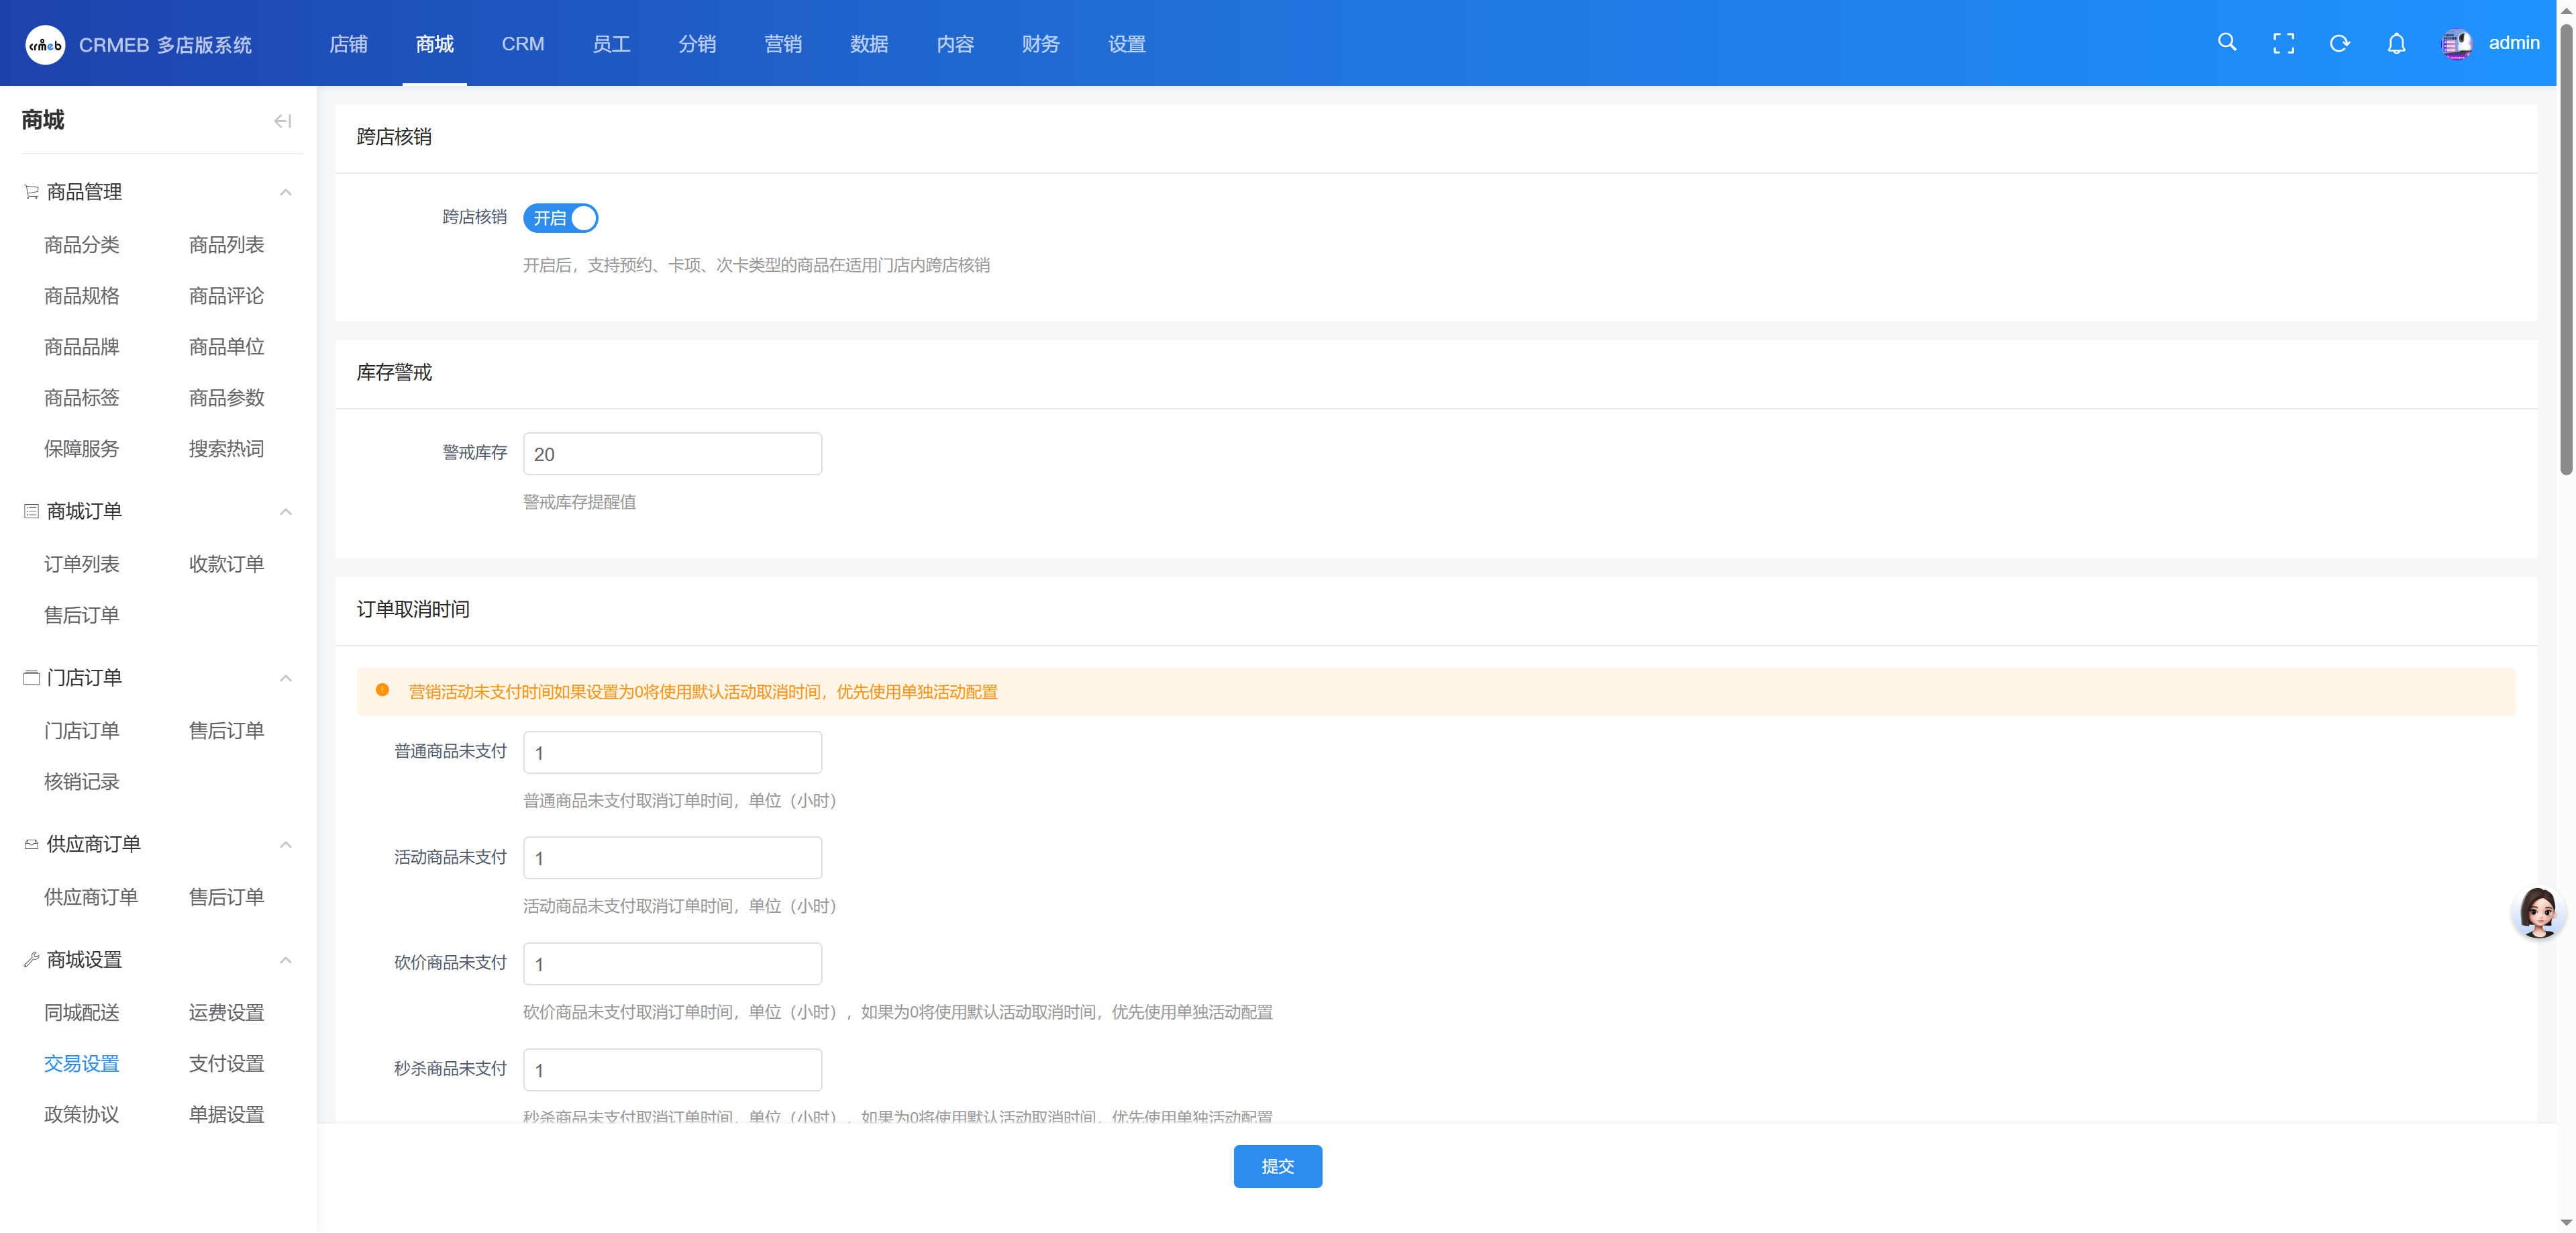Switch to the CRM top tab
Screen dimensions: 2576x1233
click(522, 44)
